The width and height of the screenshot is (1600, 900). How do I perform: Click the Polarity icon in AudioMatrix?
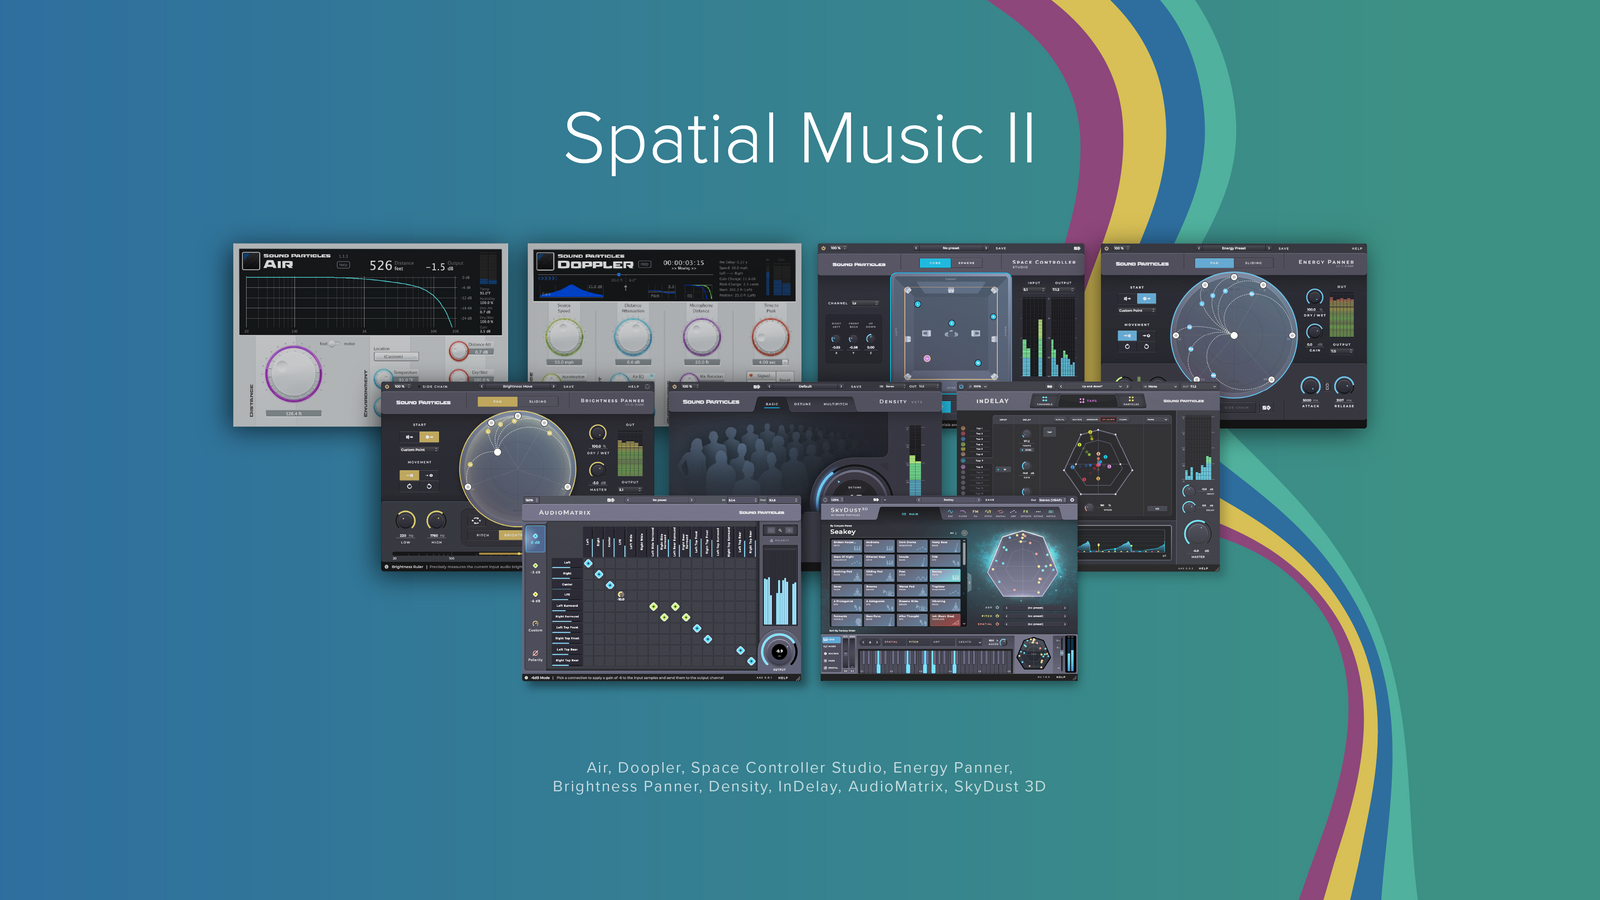click(x=535, y=655)
